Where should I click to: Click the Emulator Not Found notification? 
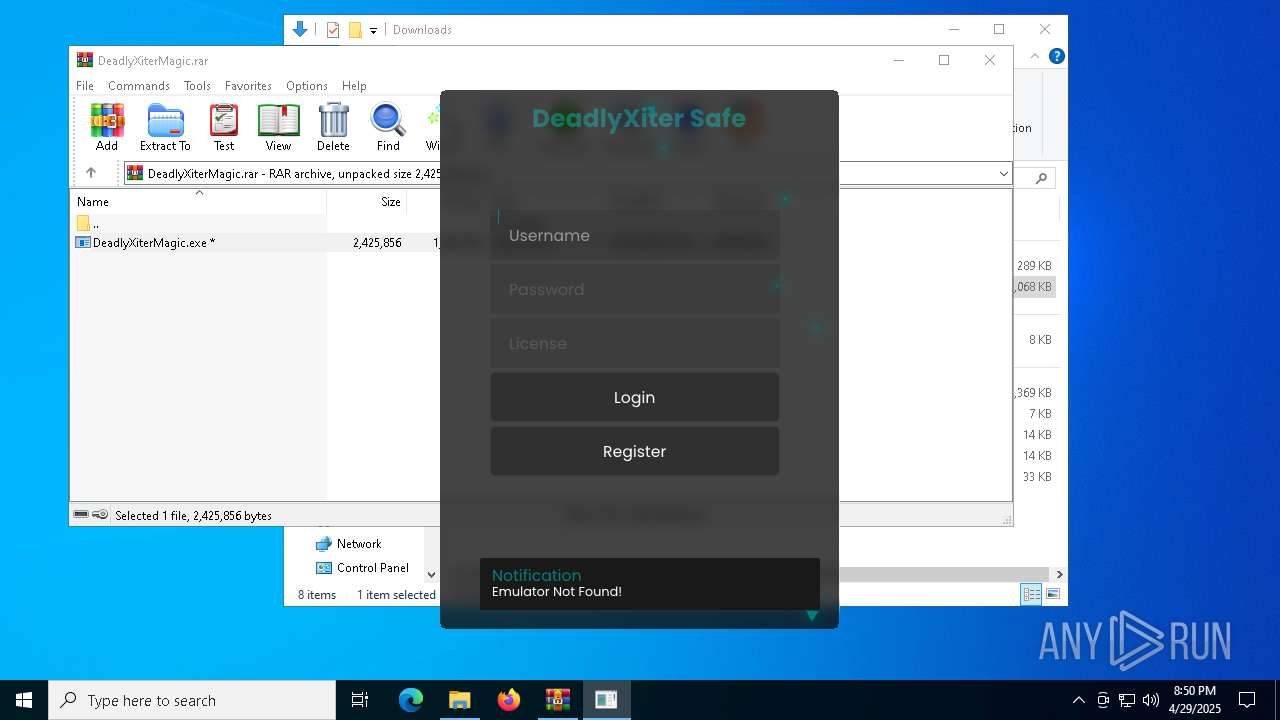click(x=650, y=583)
